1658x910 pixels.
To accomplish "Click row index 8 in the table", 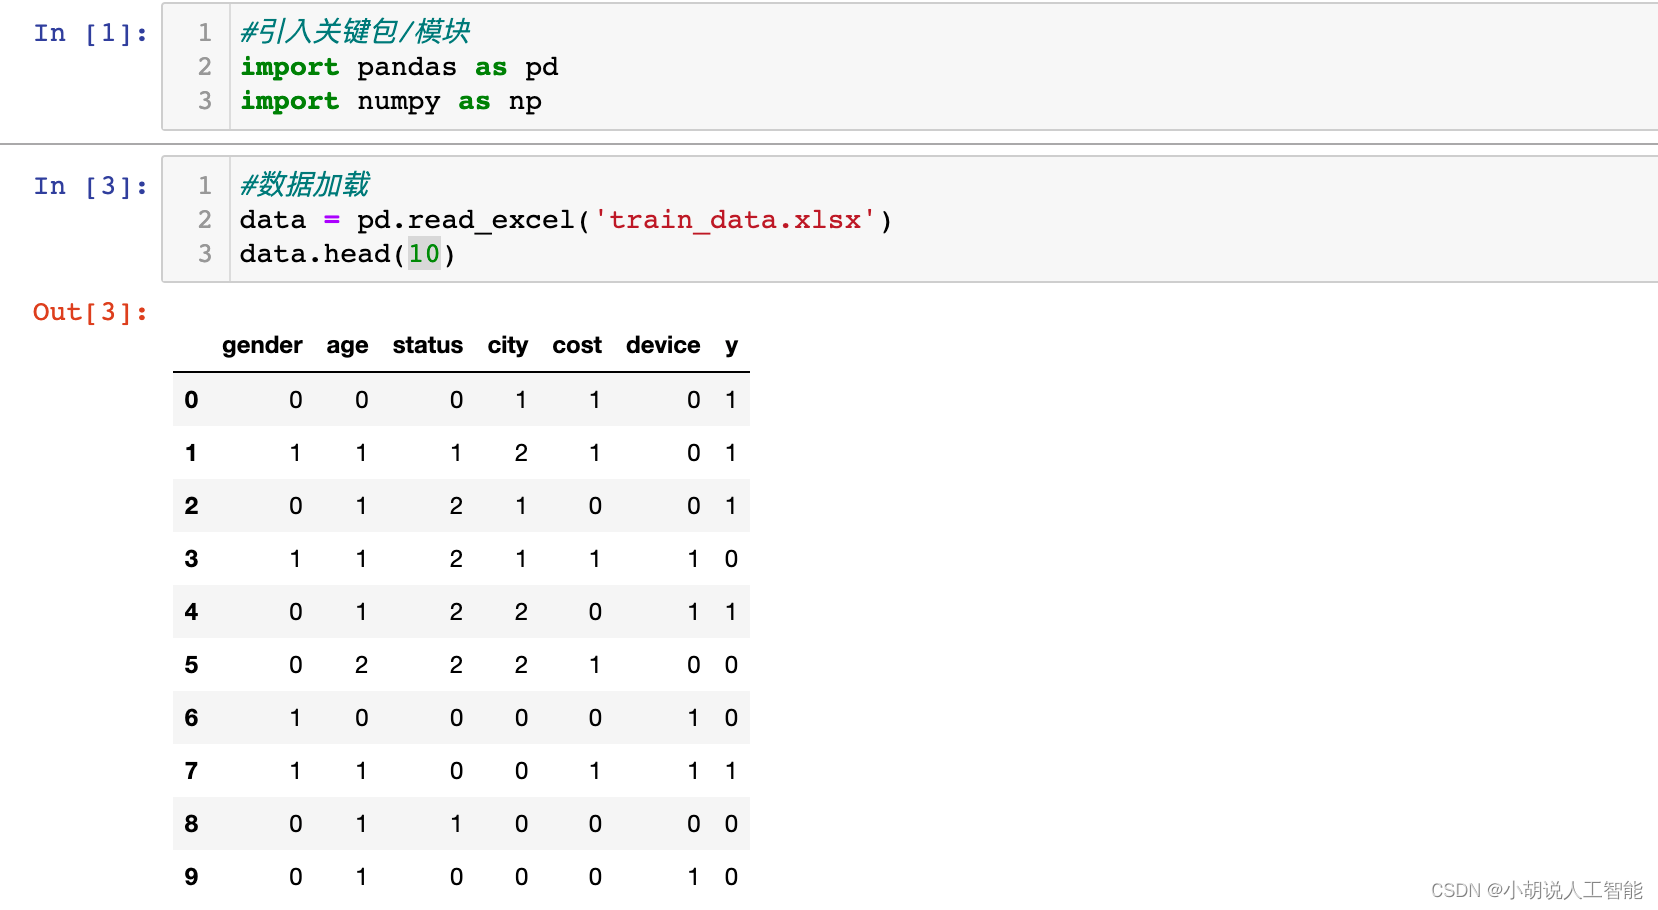I will [x=191, y=824].
